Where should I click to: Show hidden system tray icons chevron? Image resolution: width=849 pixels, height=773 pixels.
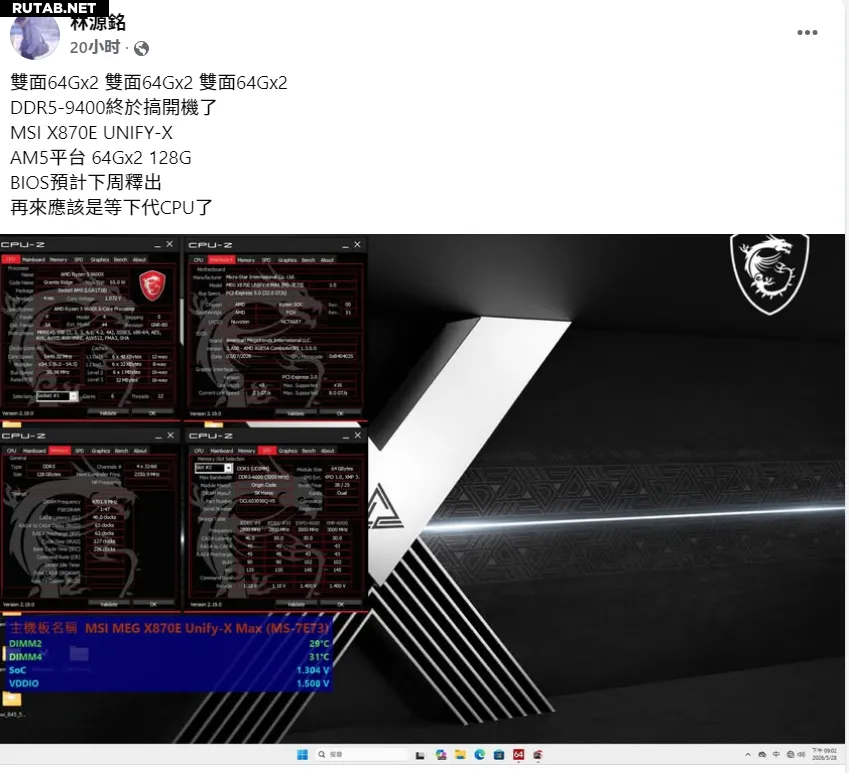point(748,754)
